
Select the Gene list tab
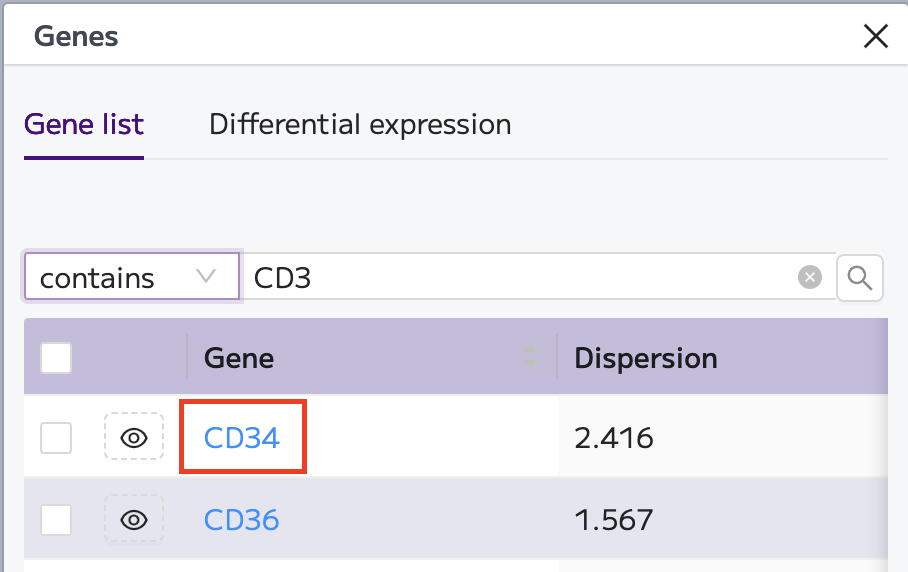[x=84, y=124]
